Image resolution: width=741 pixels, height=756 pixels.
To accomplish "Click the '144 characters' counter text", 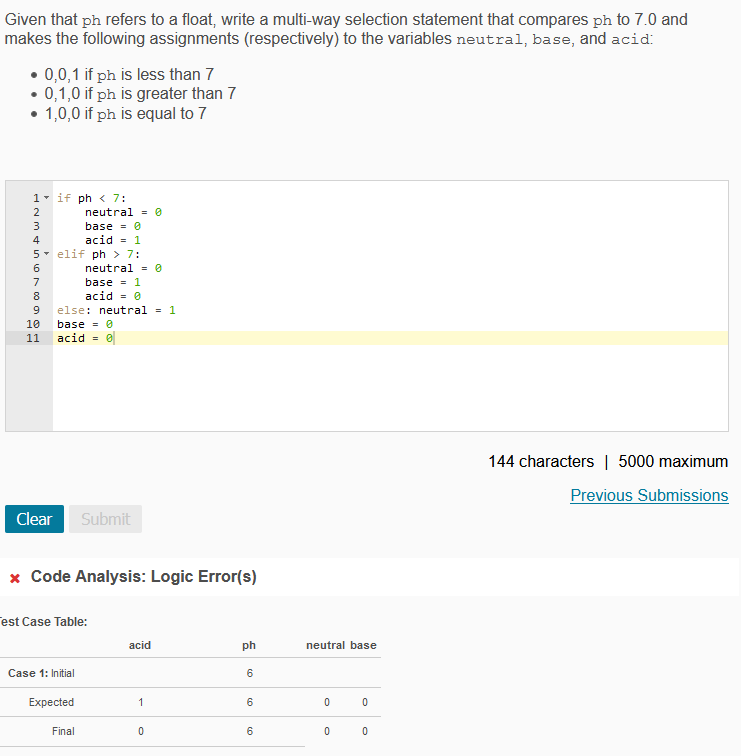I will (541, 461).
